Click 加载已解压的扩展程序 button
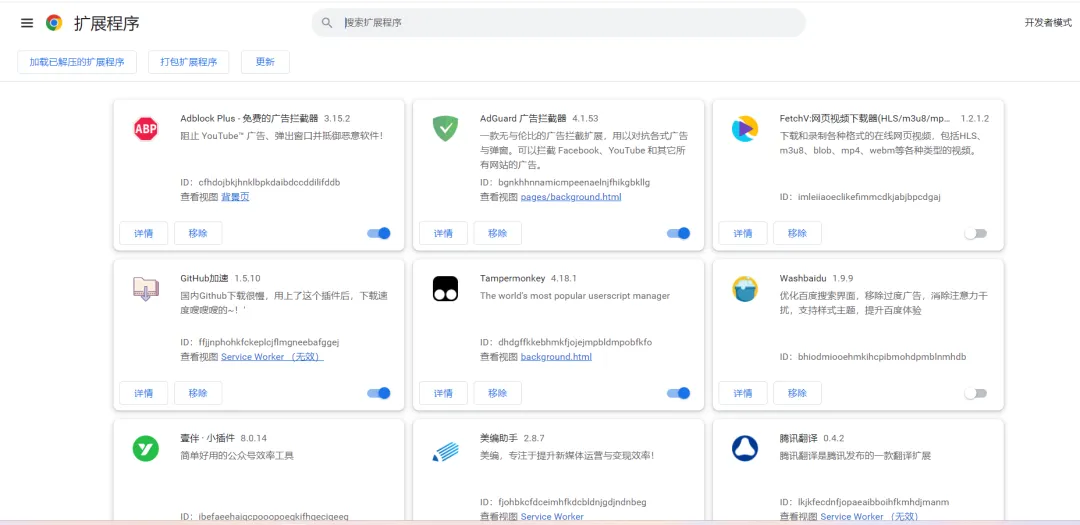The height and width of the screenshot is (525, 1080). click(76, 62)
